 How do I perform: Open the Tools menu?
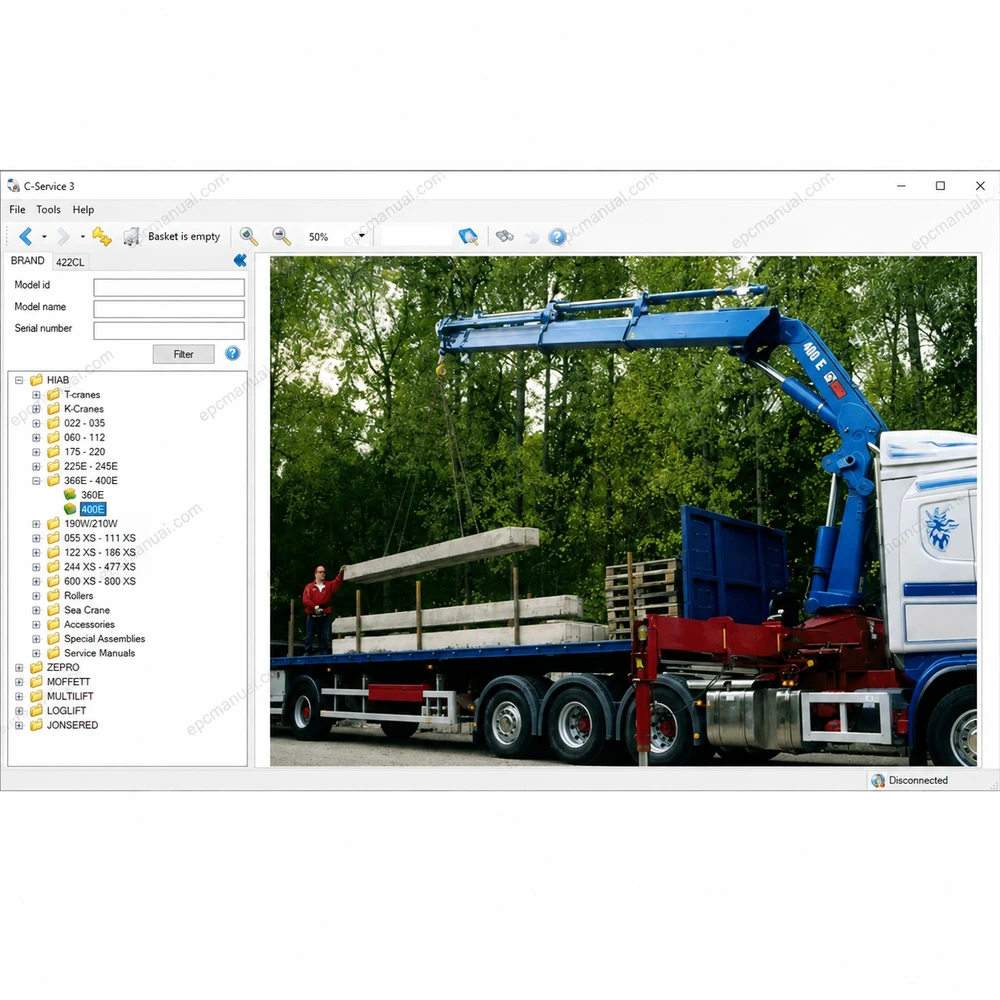point(48,209)
